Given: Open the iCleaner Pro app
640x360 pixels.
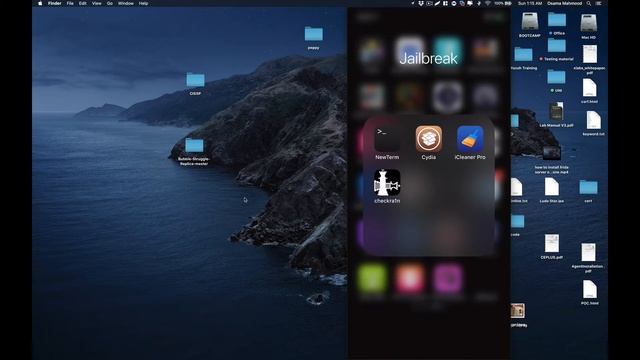Looking at the screenshot, I should tap(470, 139).
